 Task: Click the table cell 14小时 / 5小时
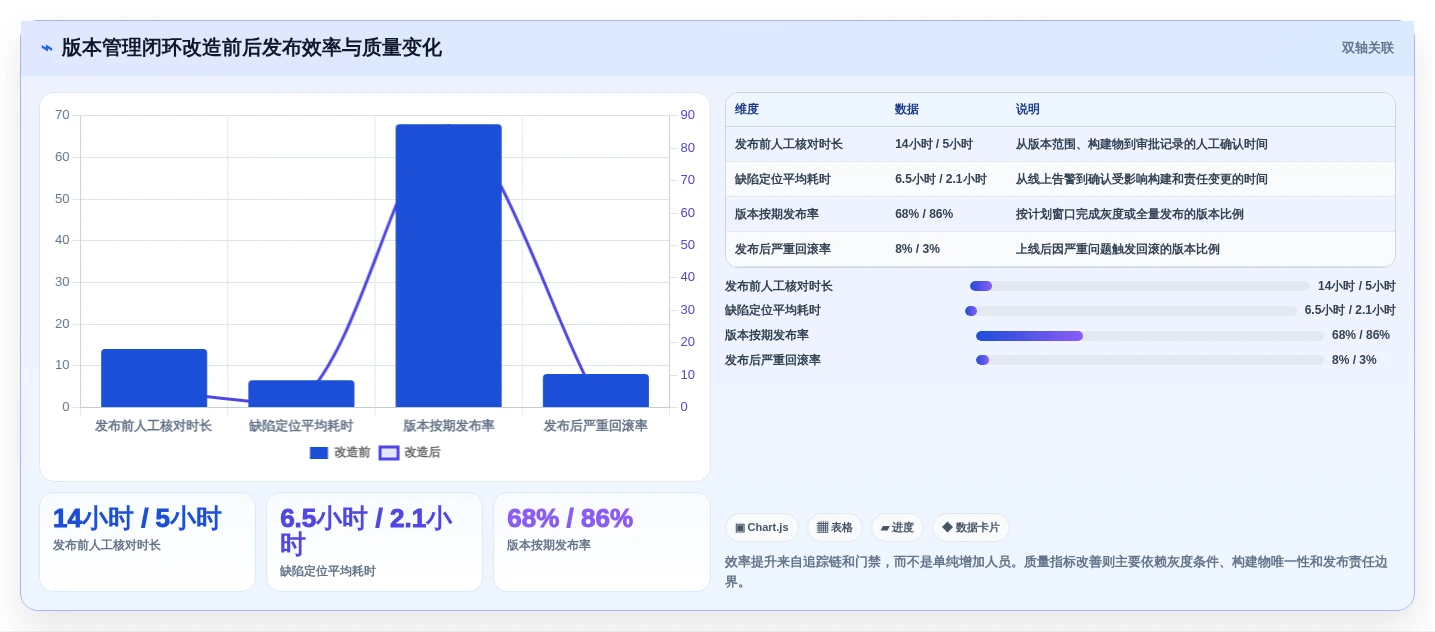click(x=934, y=144)
